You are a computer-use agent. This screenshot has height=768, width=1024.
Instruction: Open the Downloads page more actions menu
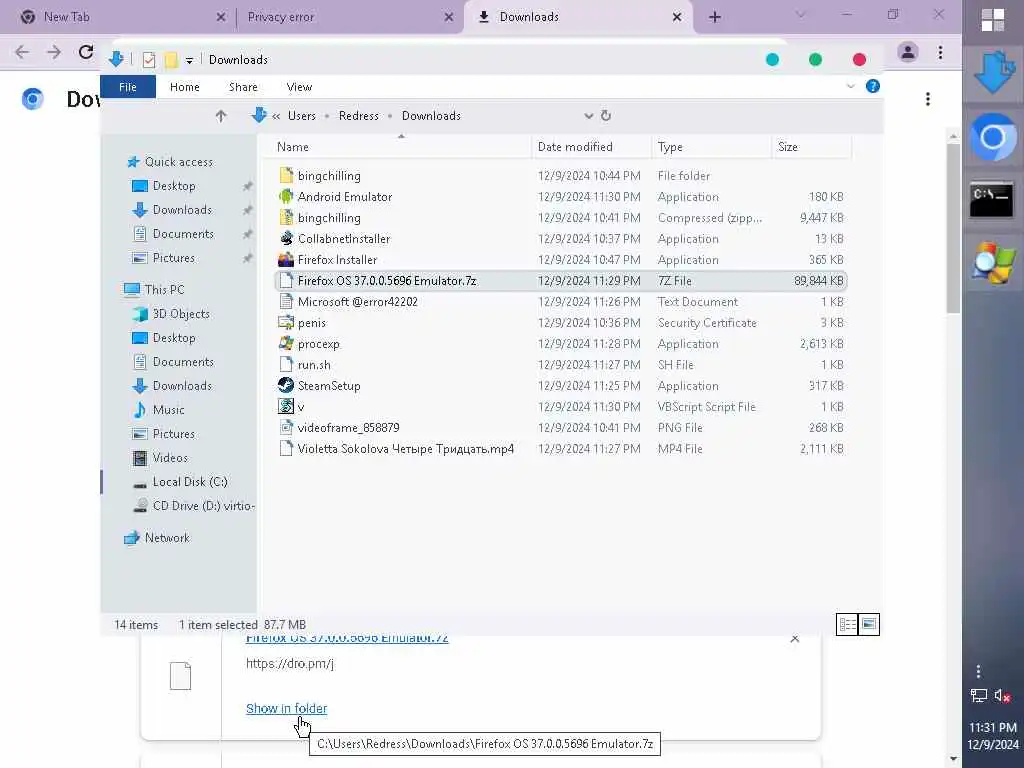928,99
